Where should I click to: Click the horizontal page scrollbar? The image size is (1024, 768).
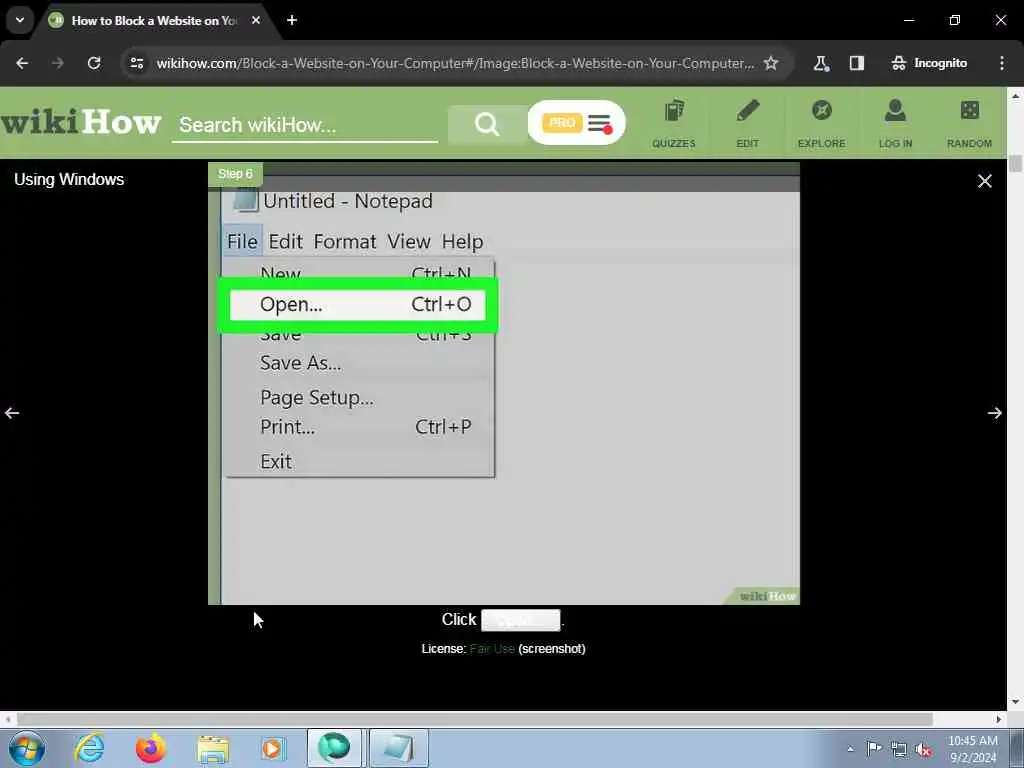475,719
